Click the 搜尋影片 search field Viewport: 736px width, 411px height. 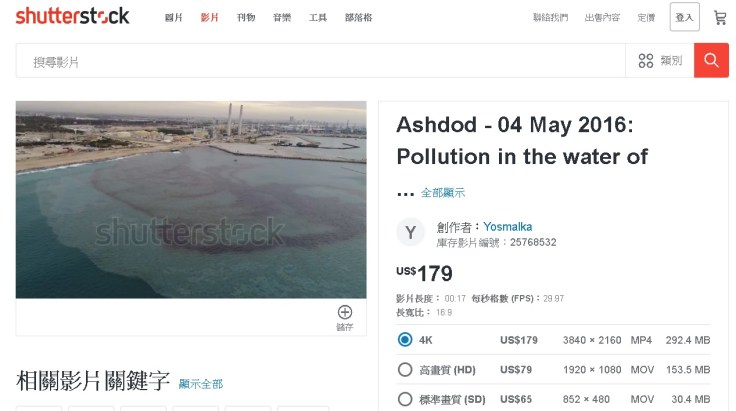click(320, 61)
